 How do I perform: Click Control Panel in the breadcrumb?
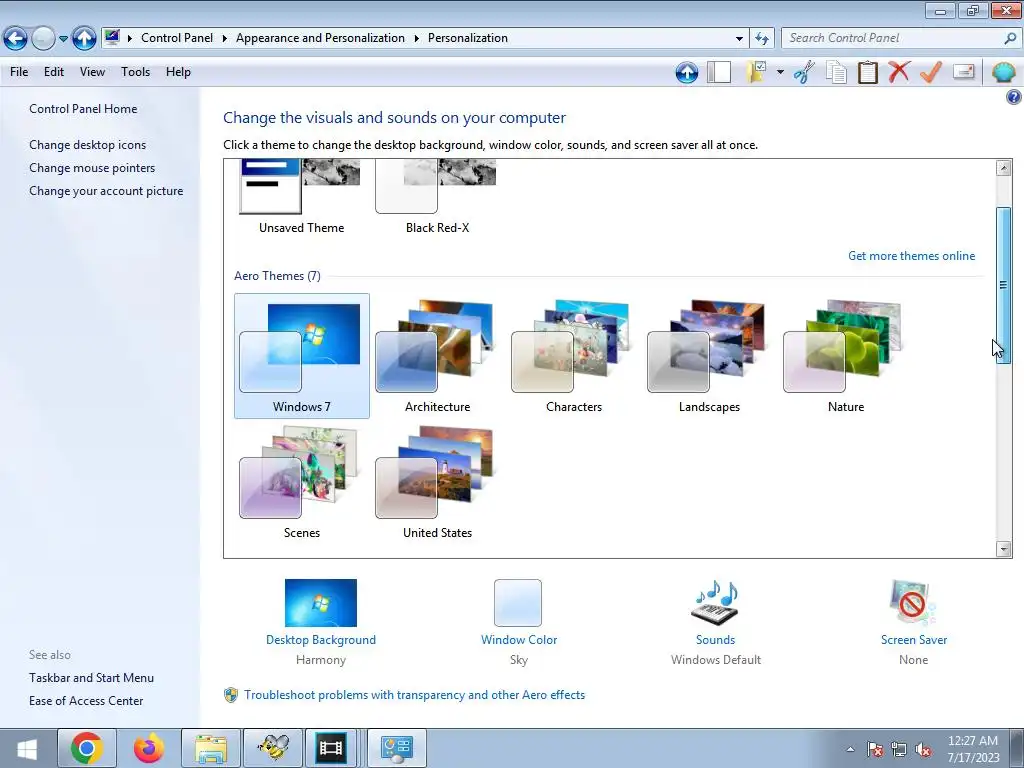(x=177, y=38)
